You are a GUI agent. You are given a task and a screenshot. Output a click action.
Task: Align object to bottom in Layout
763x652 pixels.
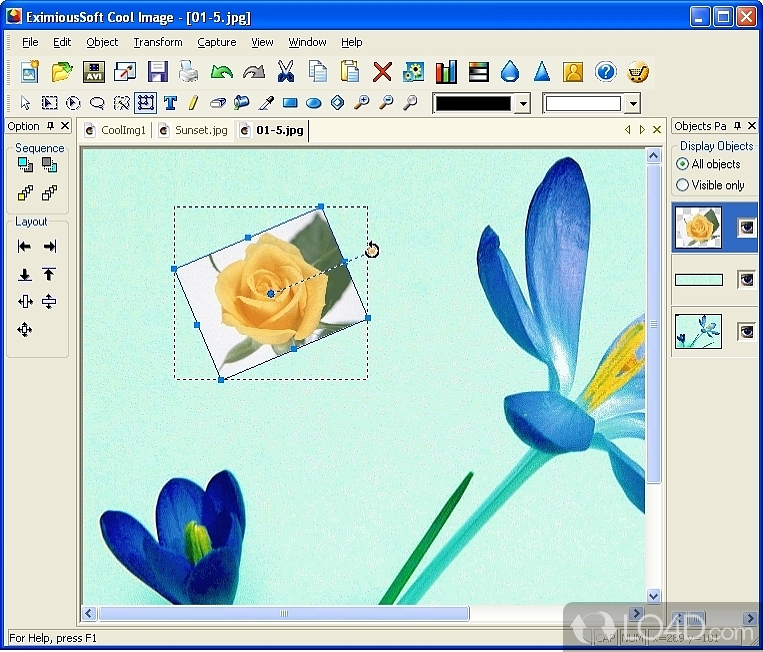[24, 274]
